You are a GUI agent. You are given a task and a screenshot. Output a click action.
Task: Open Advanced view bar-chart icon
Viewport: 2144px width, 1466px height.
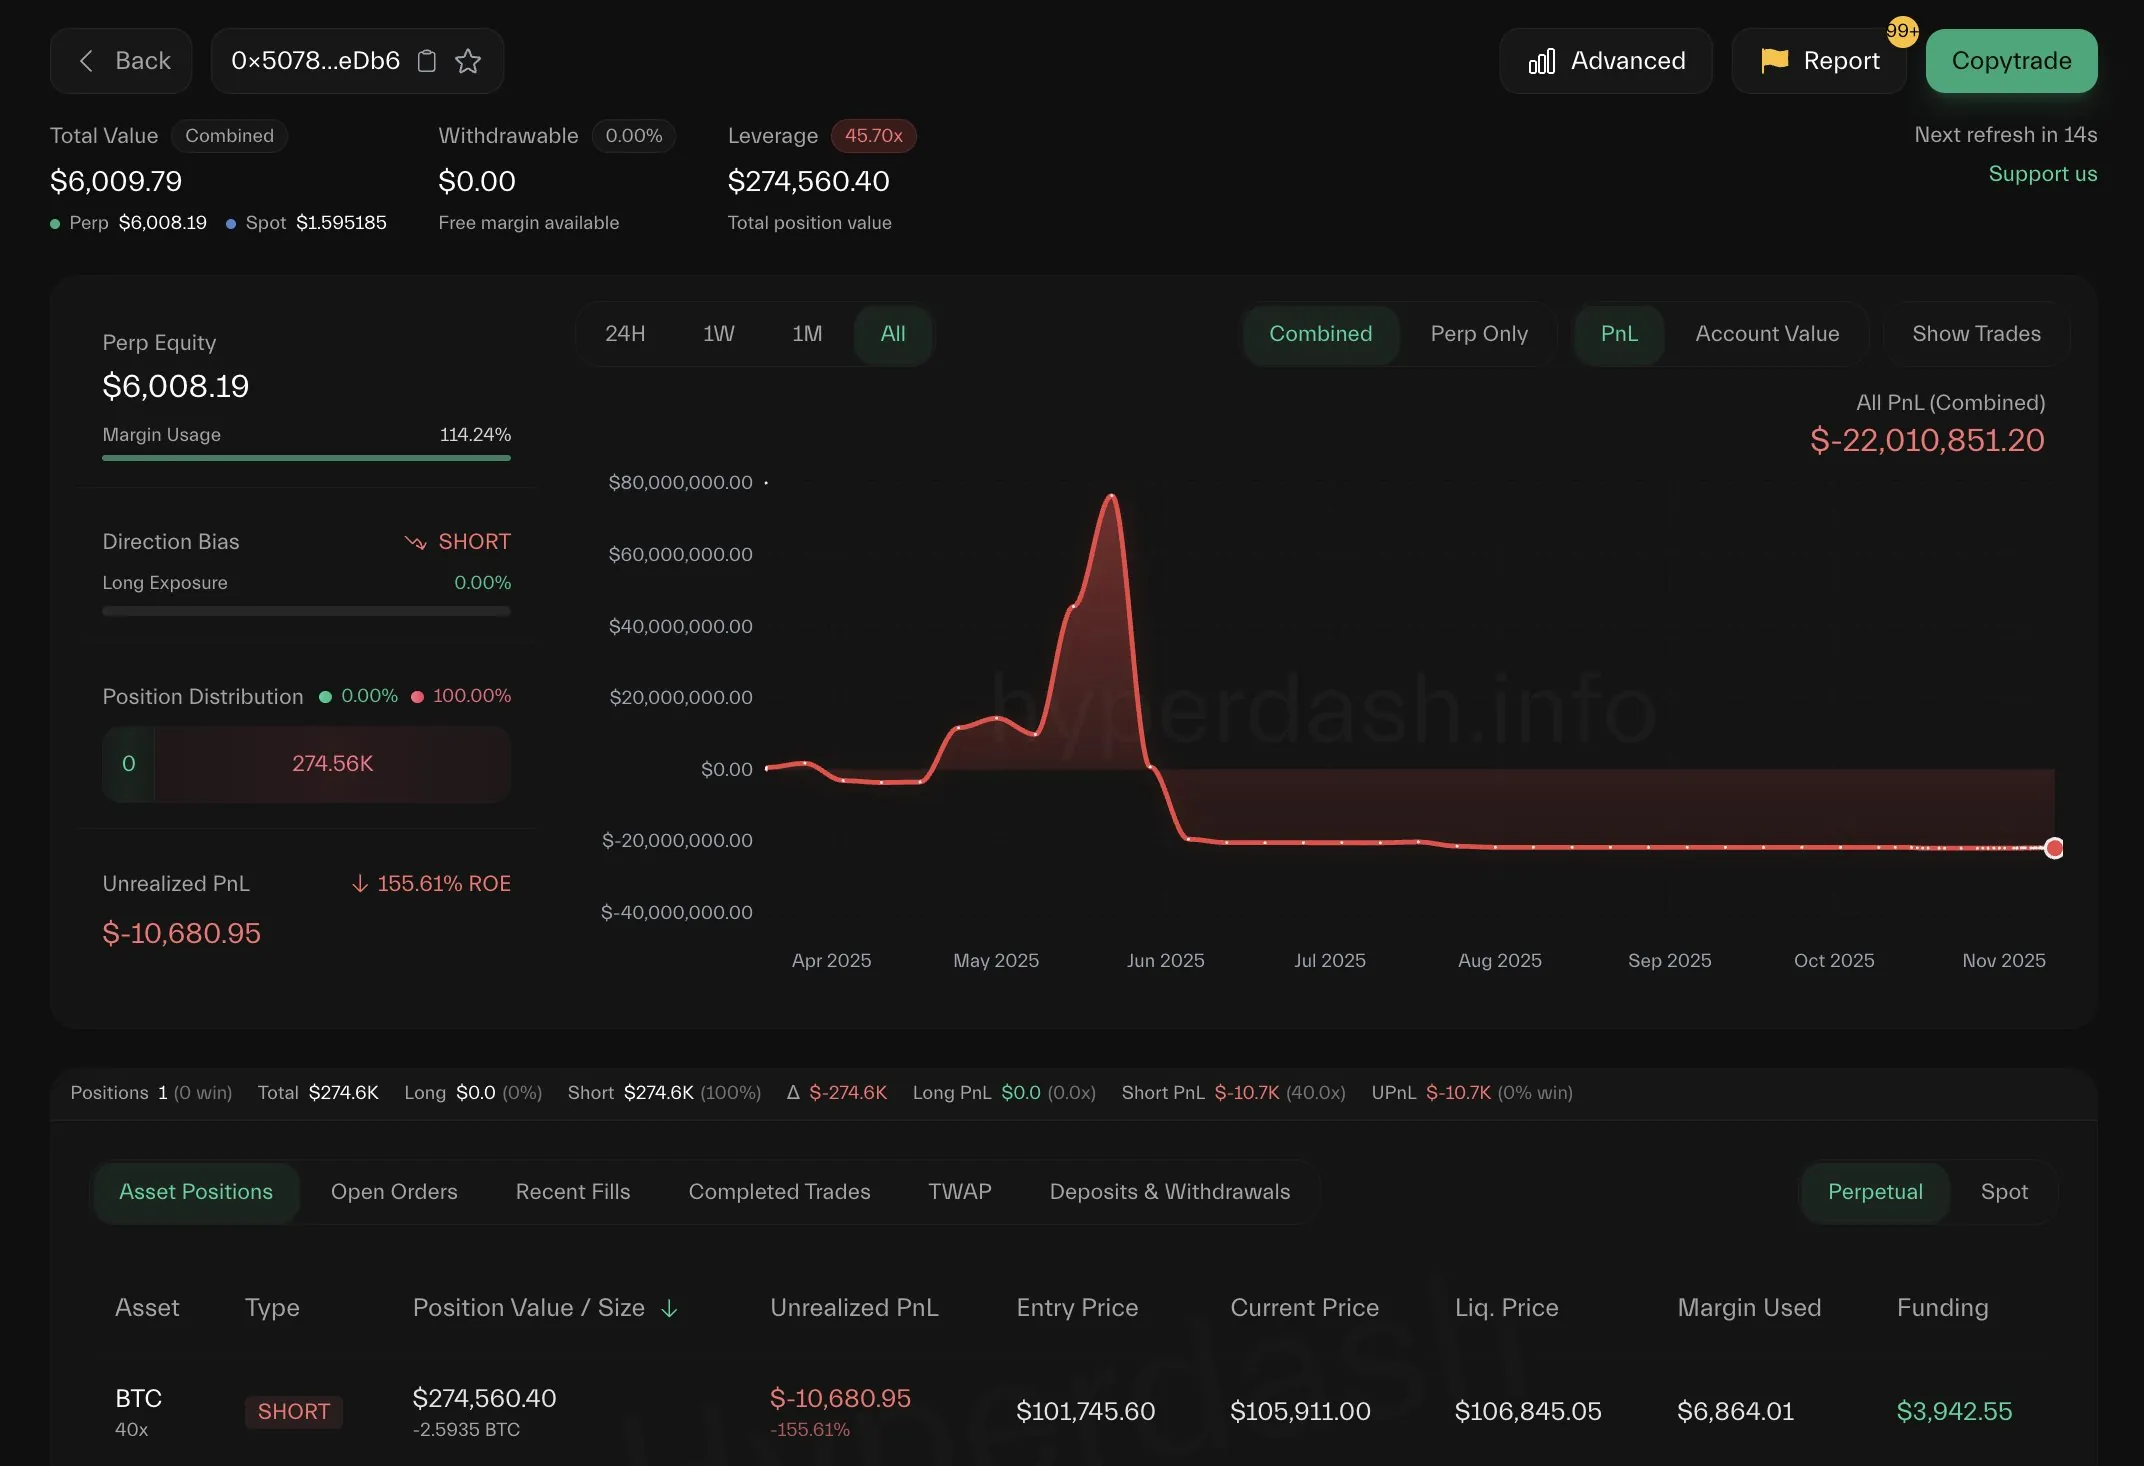(x=1541, y=61)
